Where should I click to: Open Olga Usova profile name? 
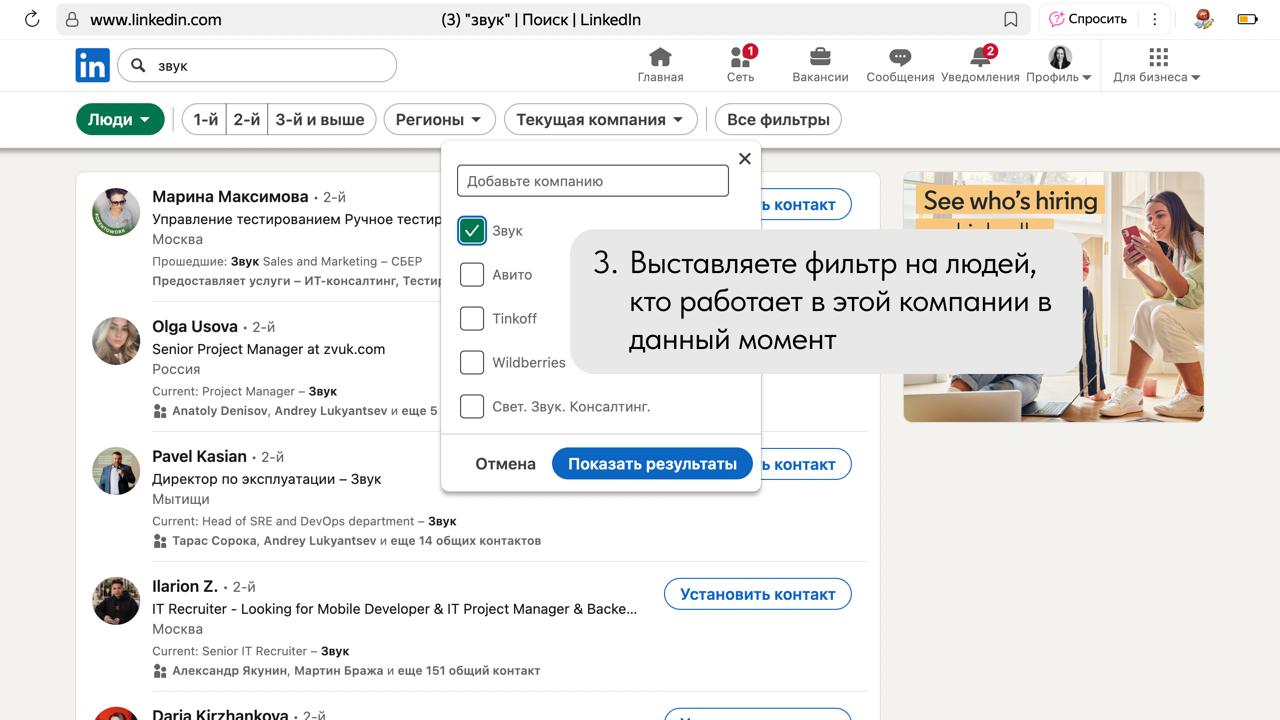tap(195, 326)
